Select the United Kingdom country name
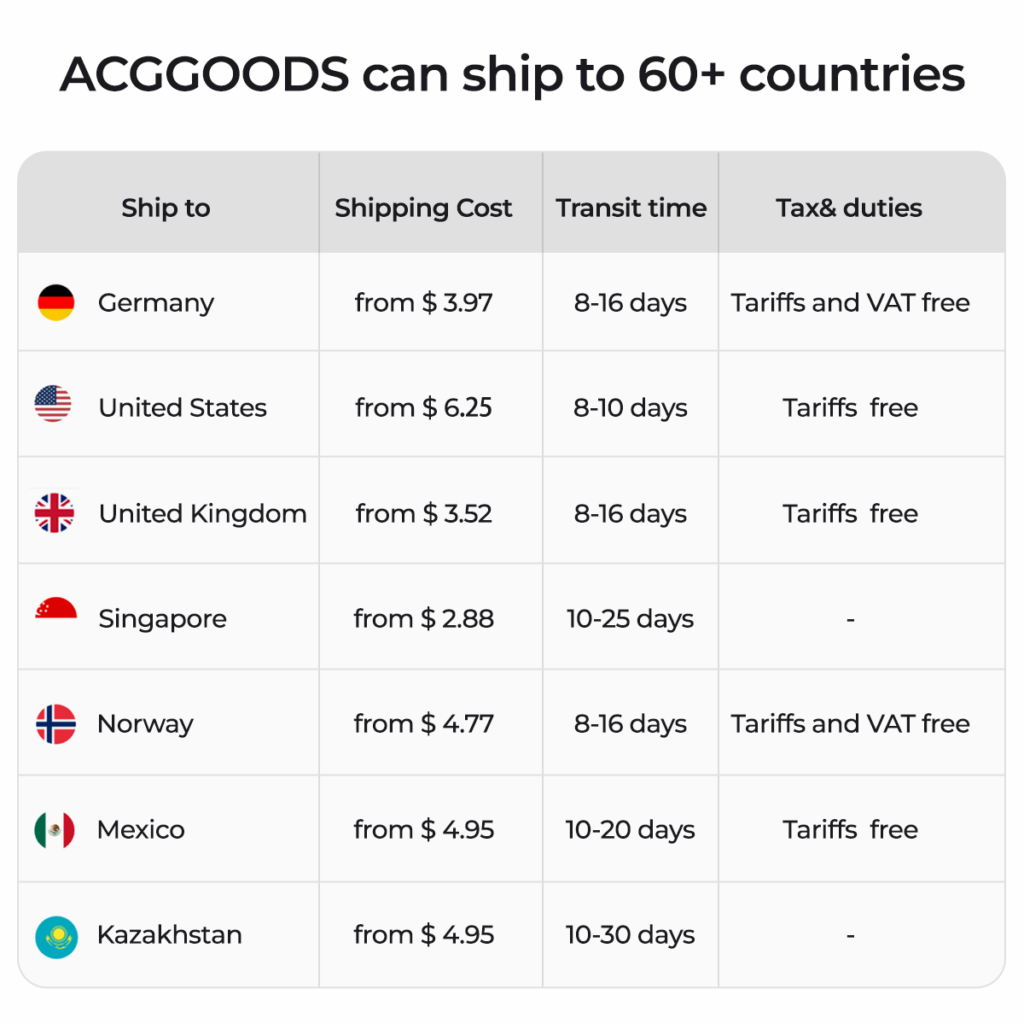The height and width of the screenshot is (1024, 1024). click(x=202, y=514)
